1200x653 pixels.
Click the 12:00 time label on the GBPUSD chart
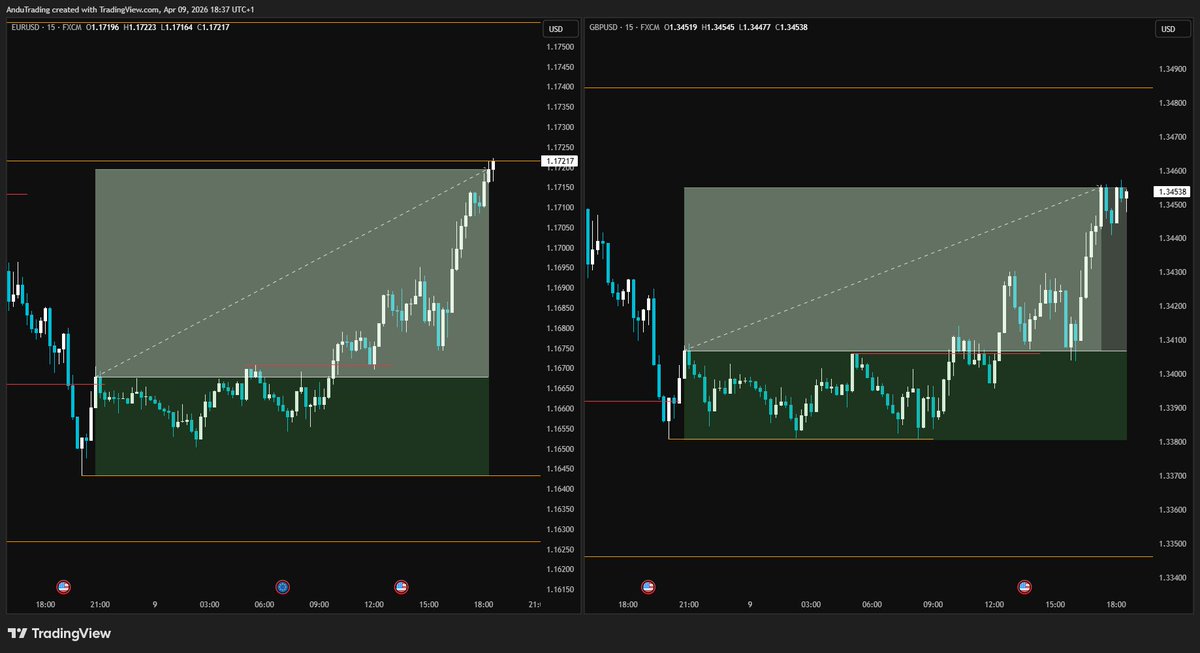click(x=994, y=605)
